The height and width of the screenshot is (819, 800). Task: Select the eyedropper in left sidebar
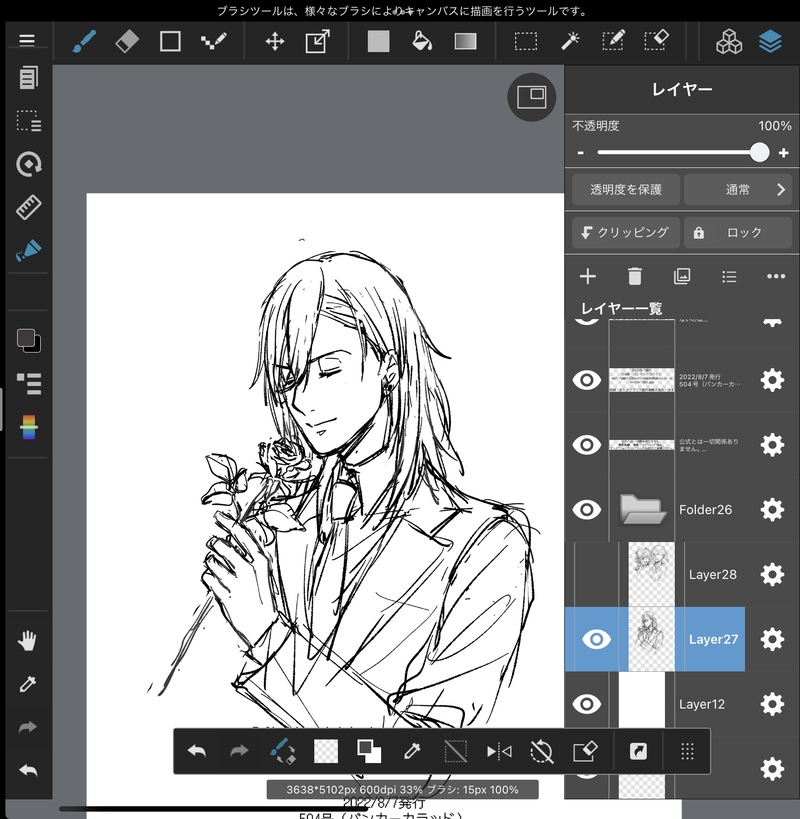(x=27, y=684)
